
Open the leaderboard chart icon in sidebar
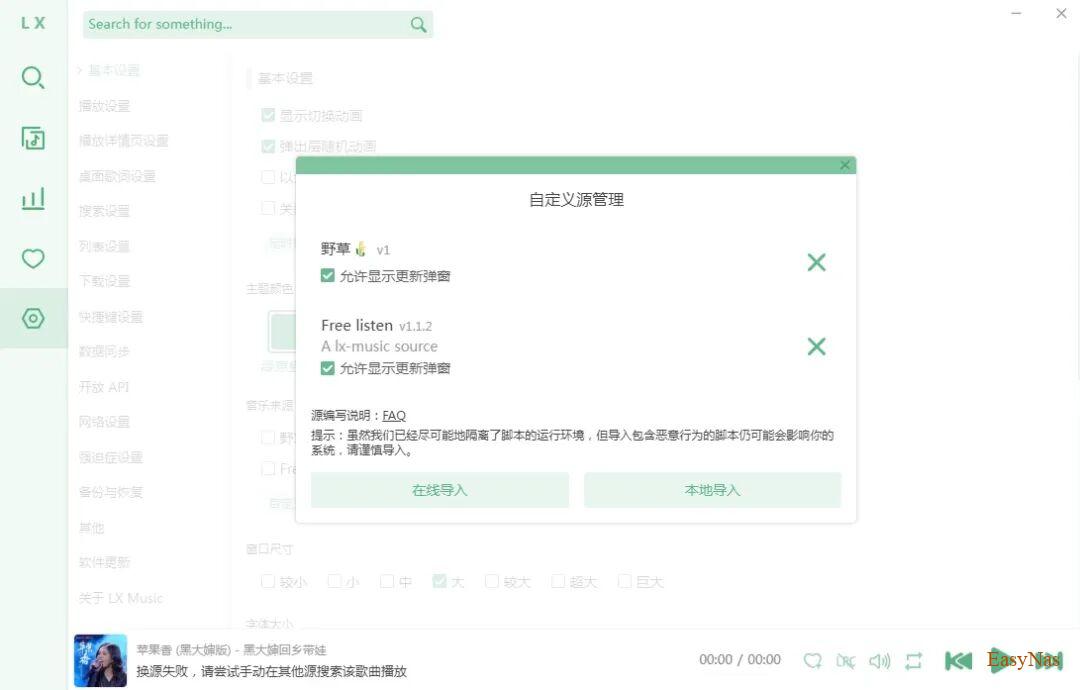[33, 198]
